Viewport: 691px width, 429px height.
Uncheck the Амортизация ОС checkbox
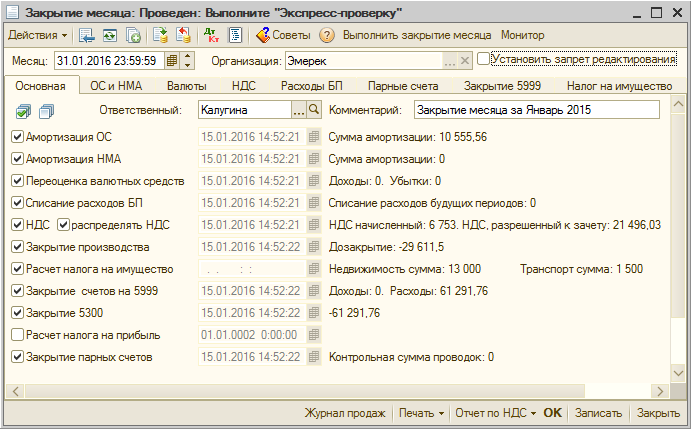click(17, 137)
